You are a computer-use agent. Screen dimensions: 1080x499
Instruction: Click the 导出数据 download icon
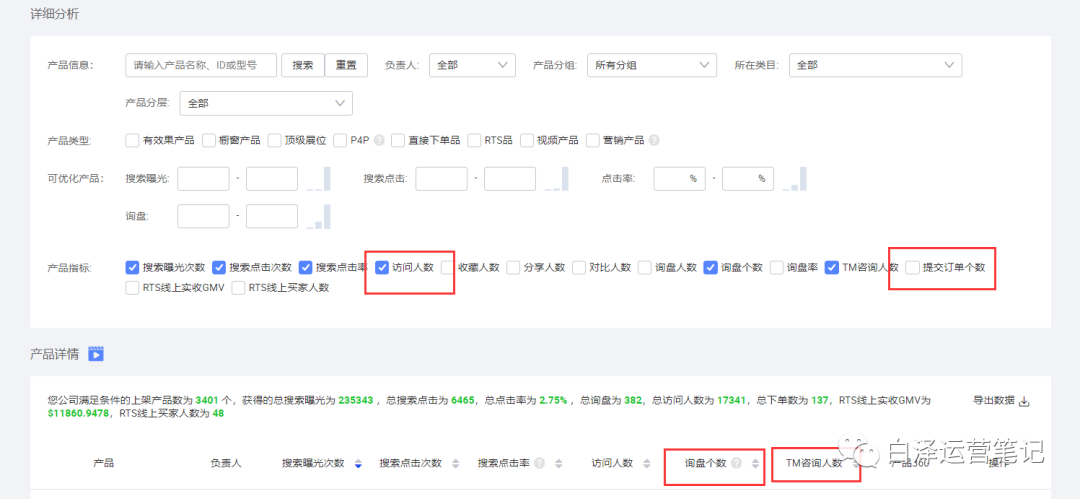[1024, 401]
